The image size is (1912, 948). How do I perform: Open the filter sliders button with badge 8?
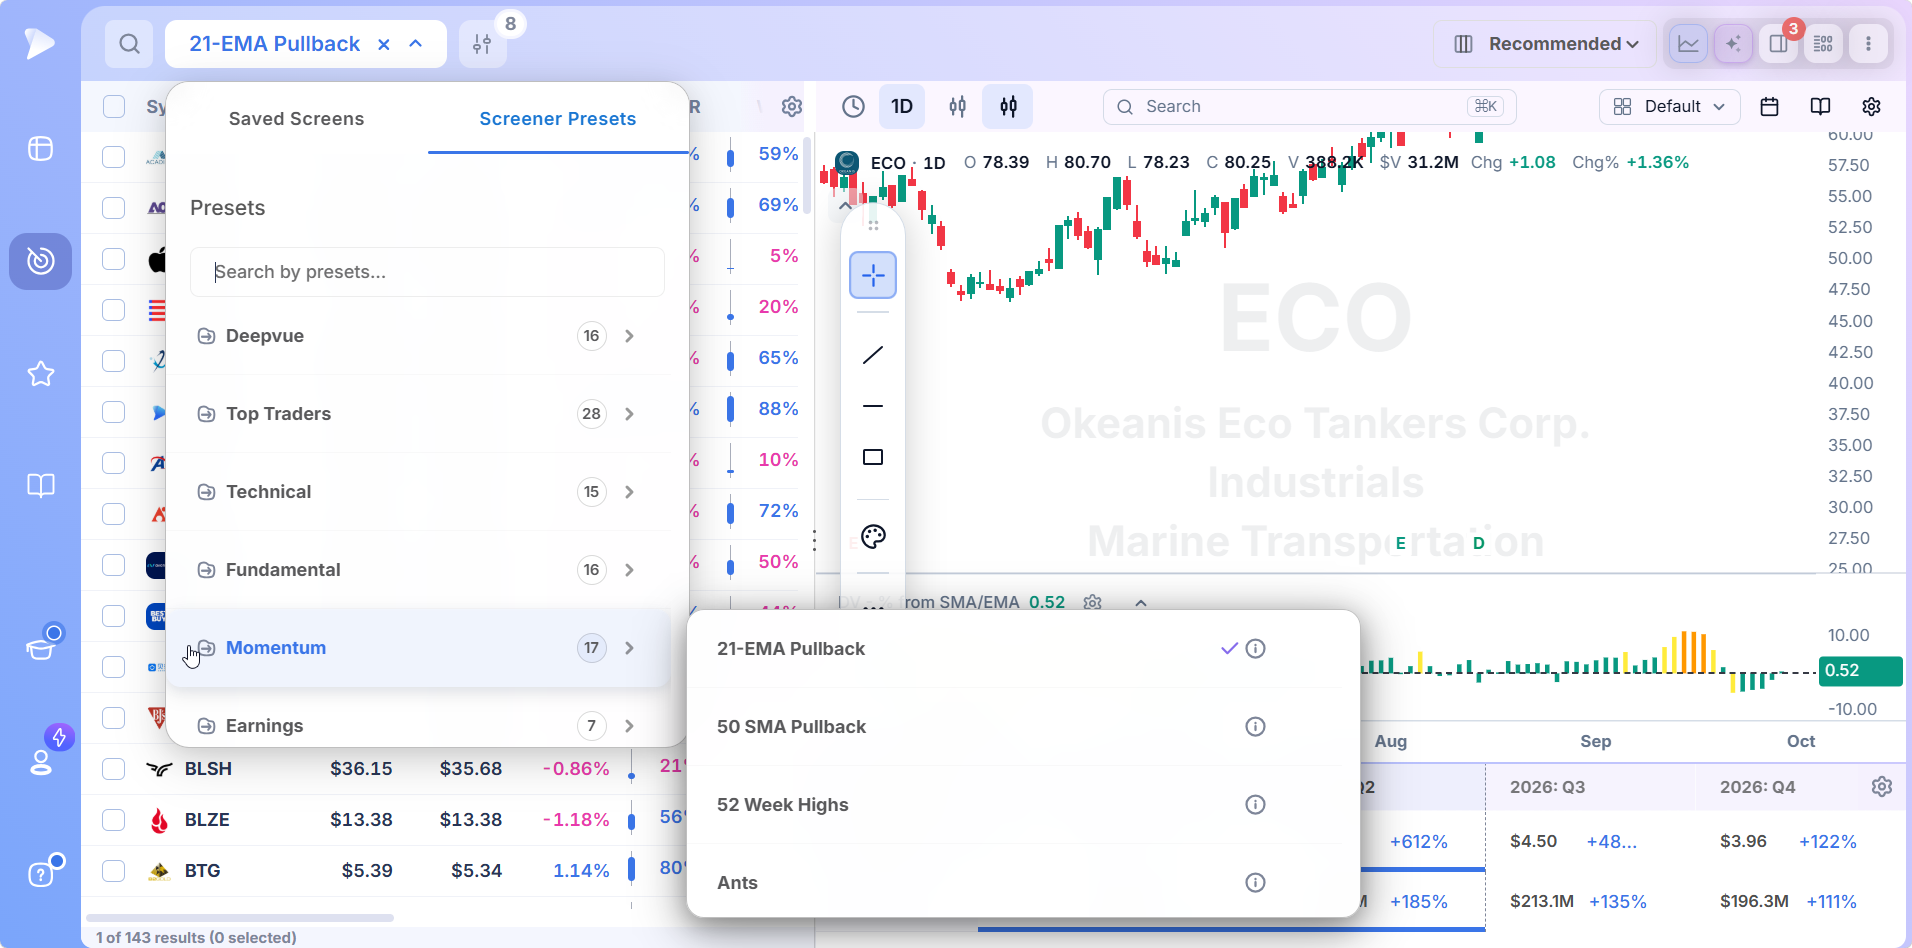(x=483, y=44)
